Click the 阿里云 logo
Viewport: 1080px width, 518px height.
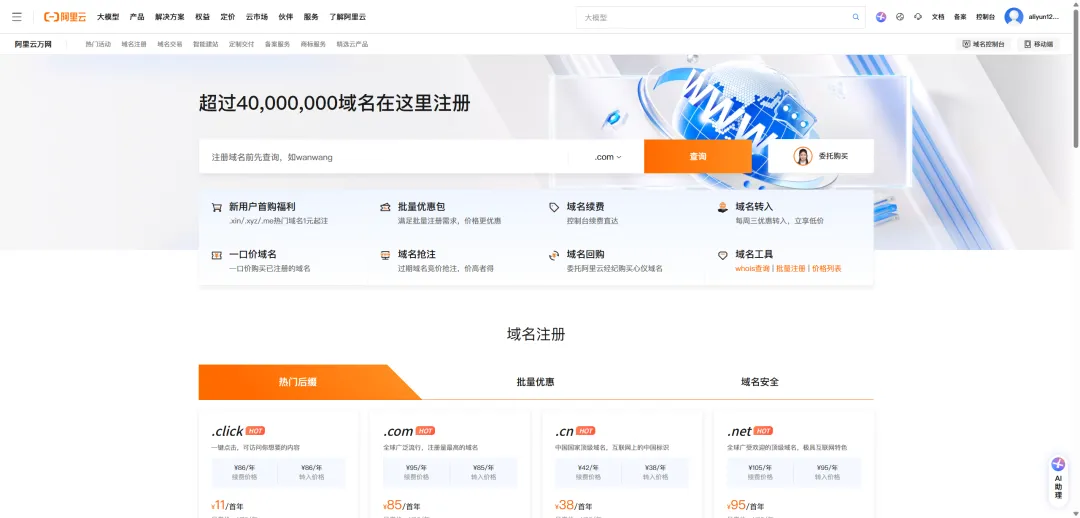coord(65,17)
